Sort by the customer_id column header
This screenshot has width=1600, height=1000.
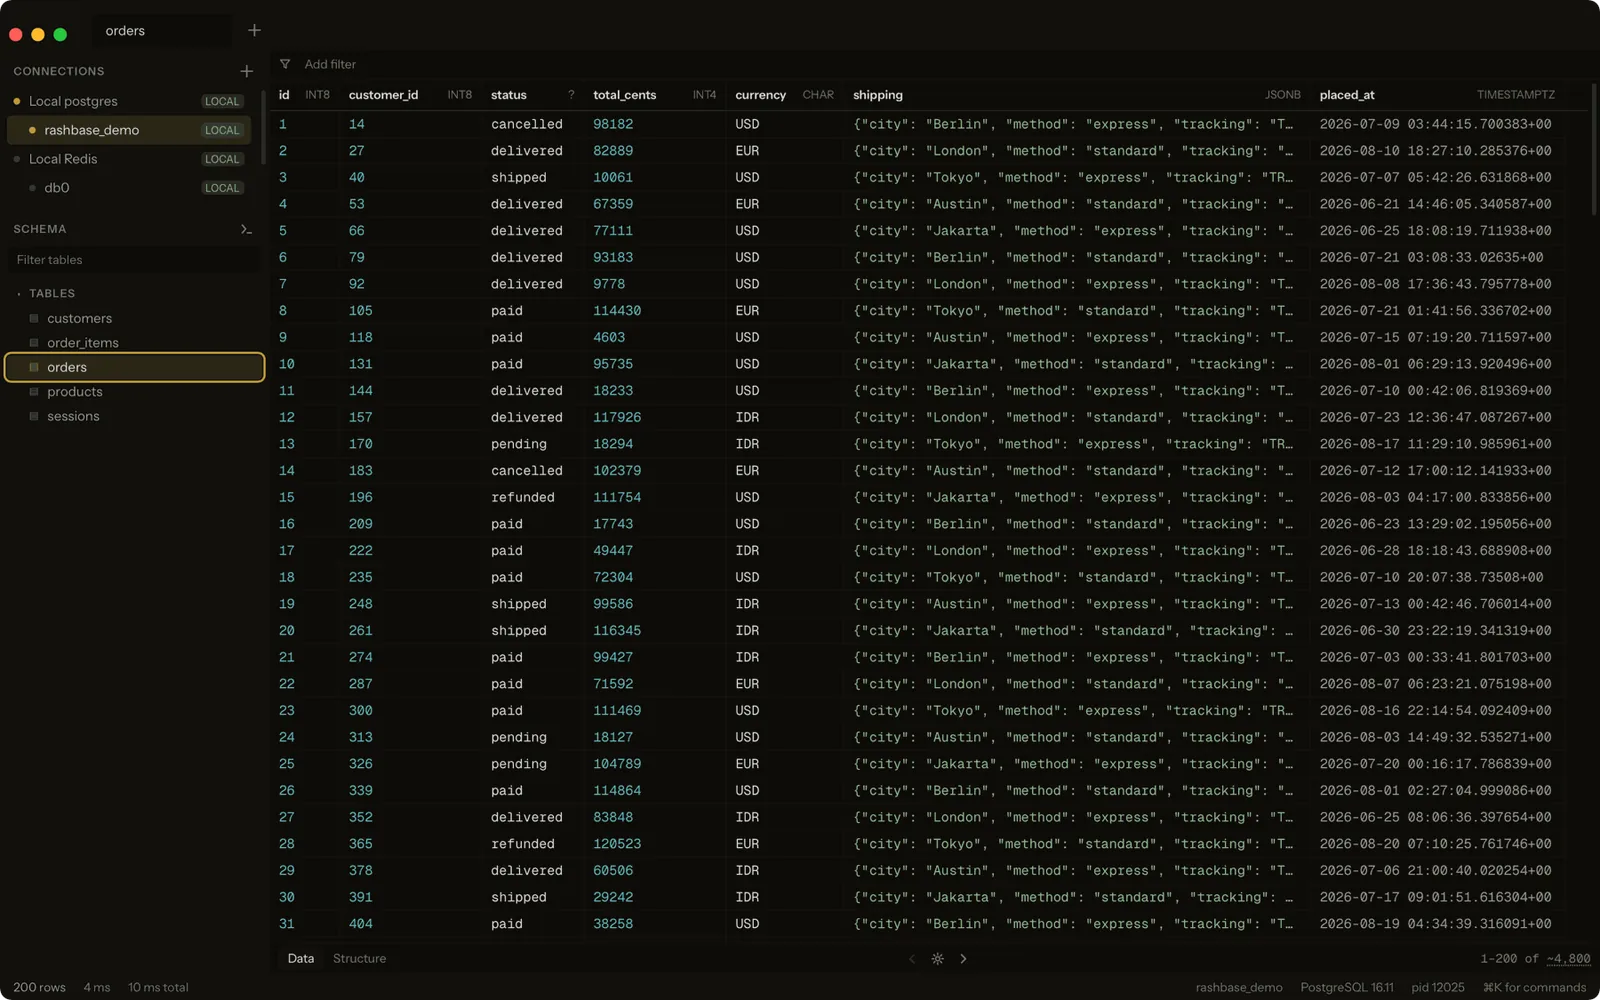(410, 95)
